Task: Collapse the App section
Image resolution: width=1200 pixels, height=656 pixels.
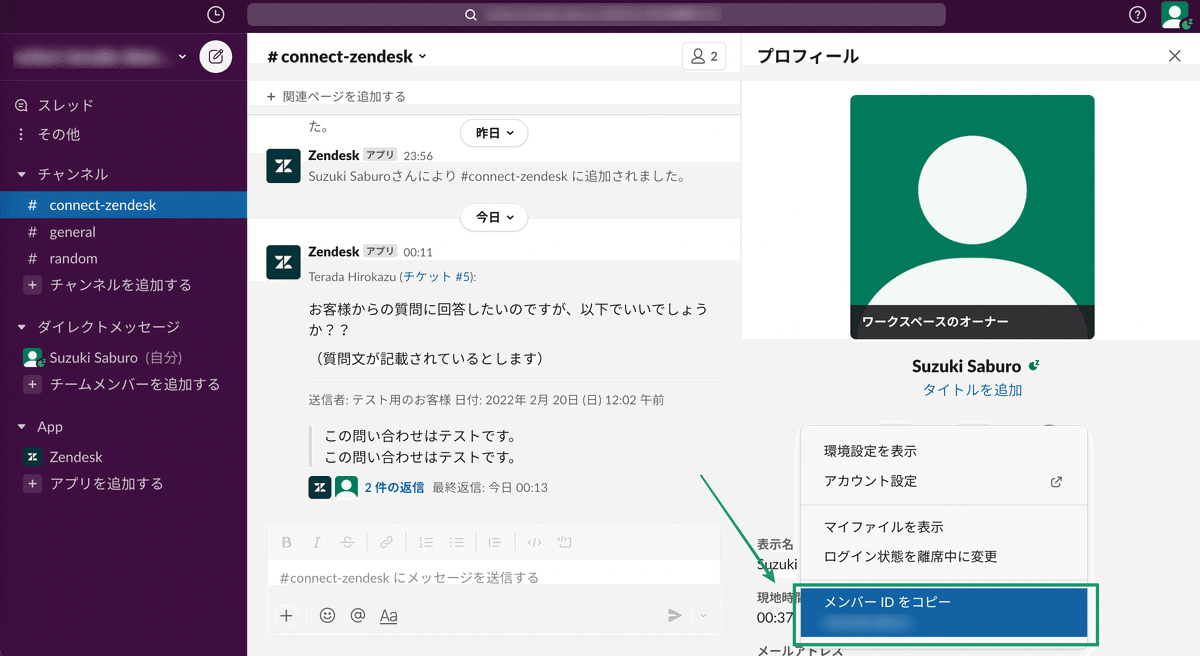Action: (x=22, y=427)
